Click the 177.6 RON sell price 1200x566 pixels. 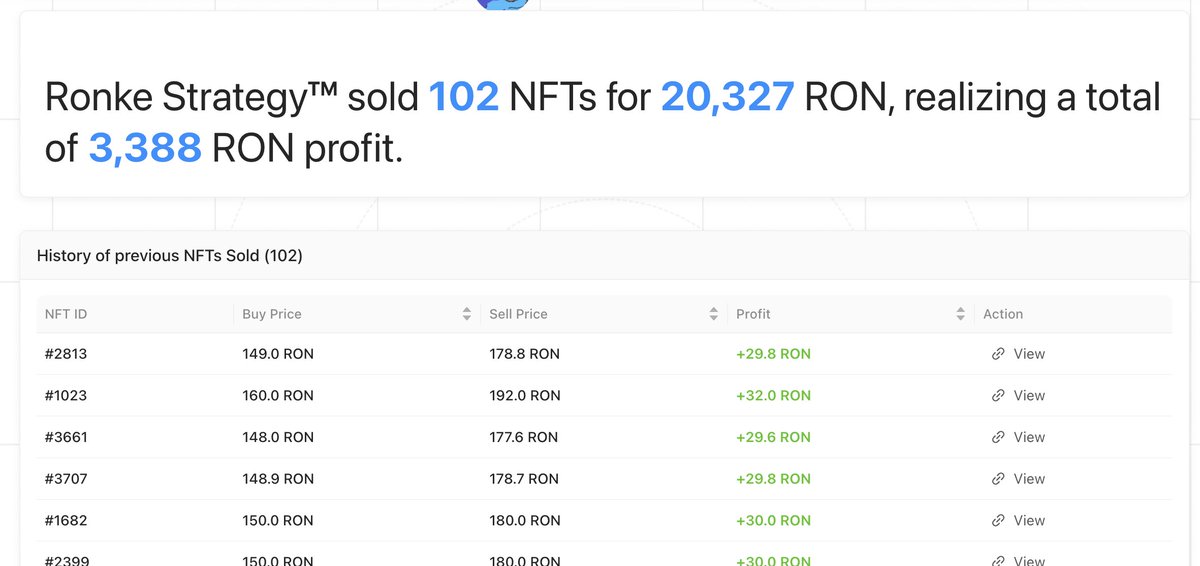point(524,437)
